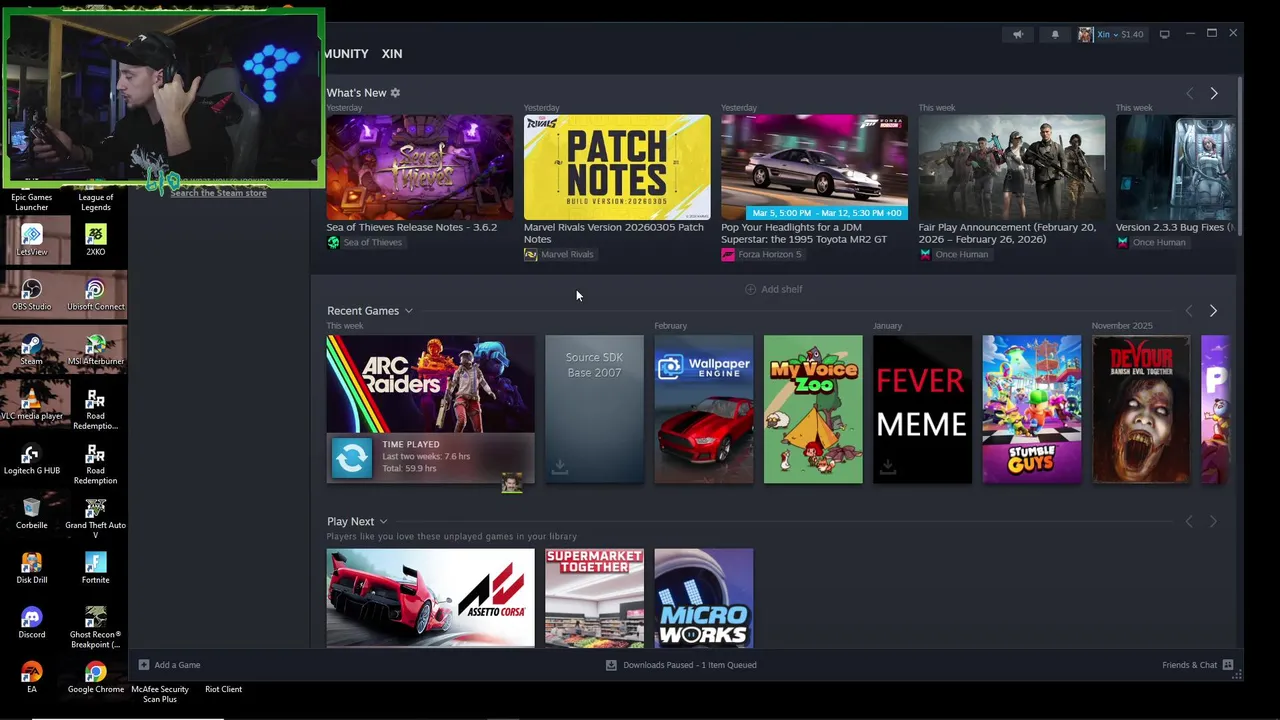
Task: Show next What's New items arrow
Action: 1214,93
